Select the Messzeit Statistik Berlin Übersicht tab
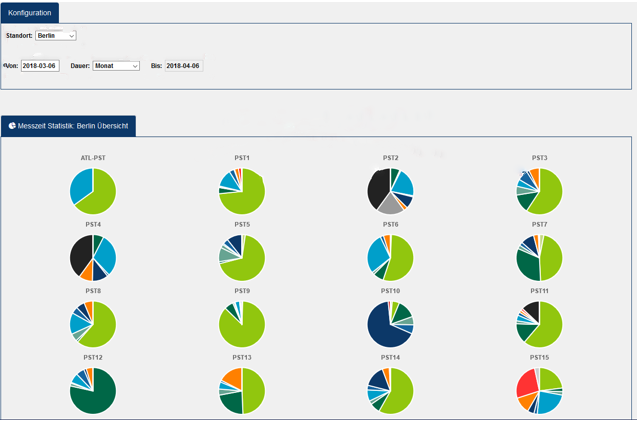This screenshot has width=641, height=426. [68, 126]
